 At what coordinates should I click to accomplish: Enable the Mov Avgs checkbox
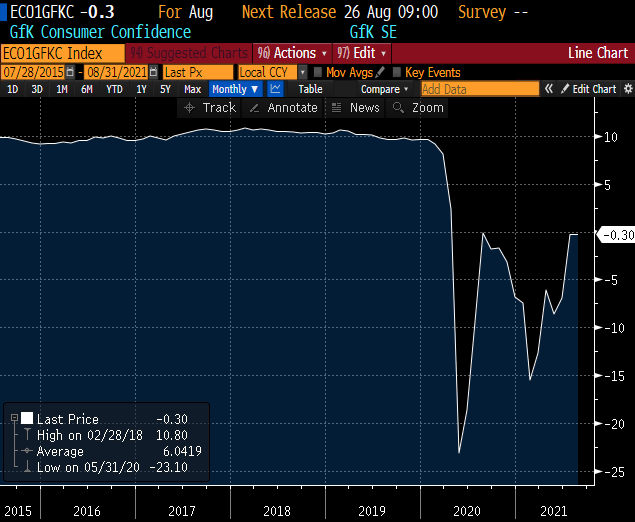tap(318, 72)
